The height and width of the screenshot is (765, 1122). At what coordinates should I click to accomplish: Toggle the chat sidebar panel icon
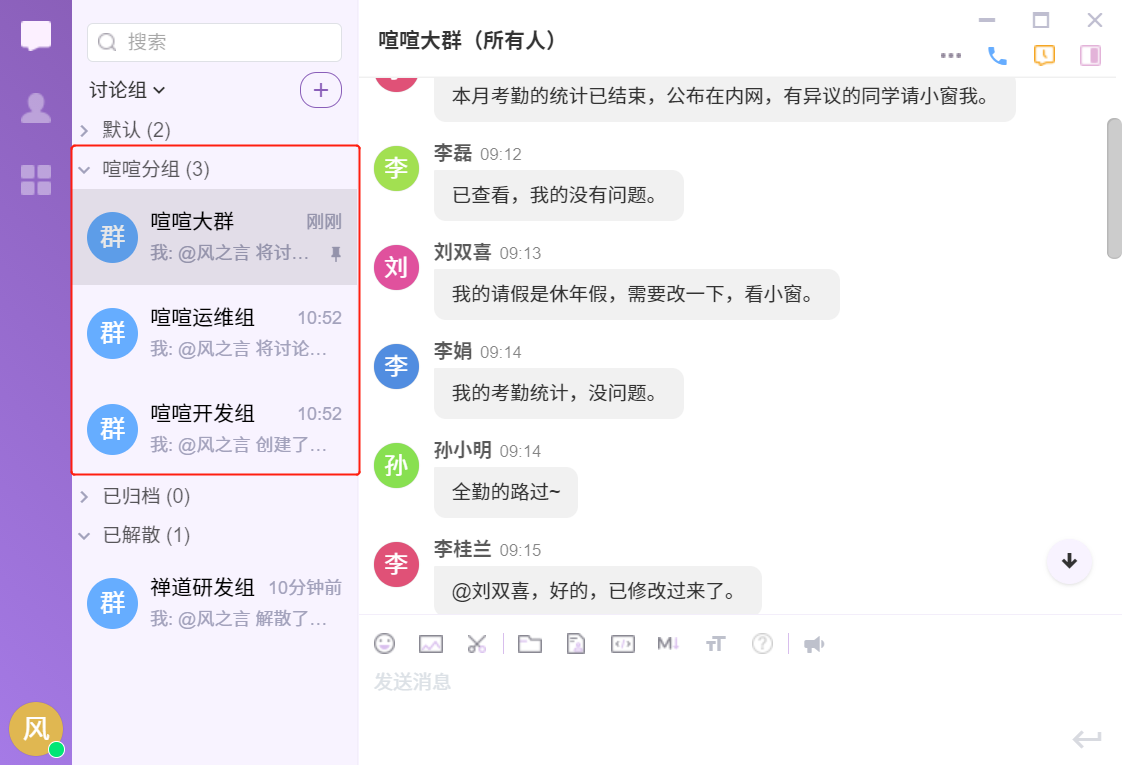(1090, 56)
